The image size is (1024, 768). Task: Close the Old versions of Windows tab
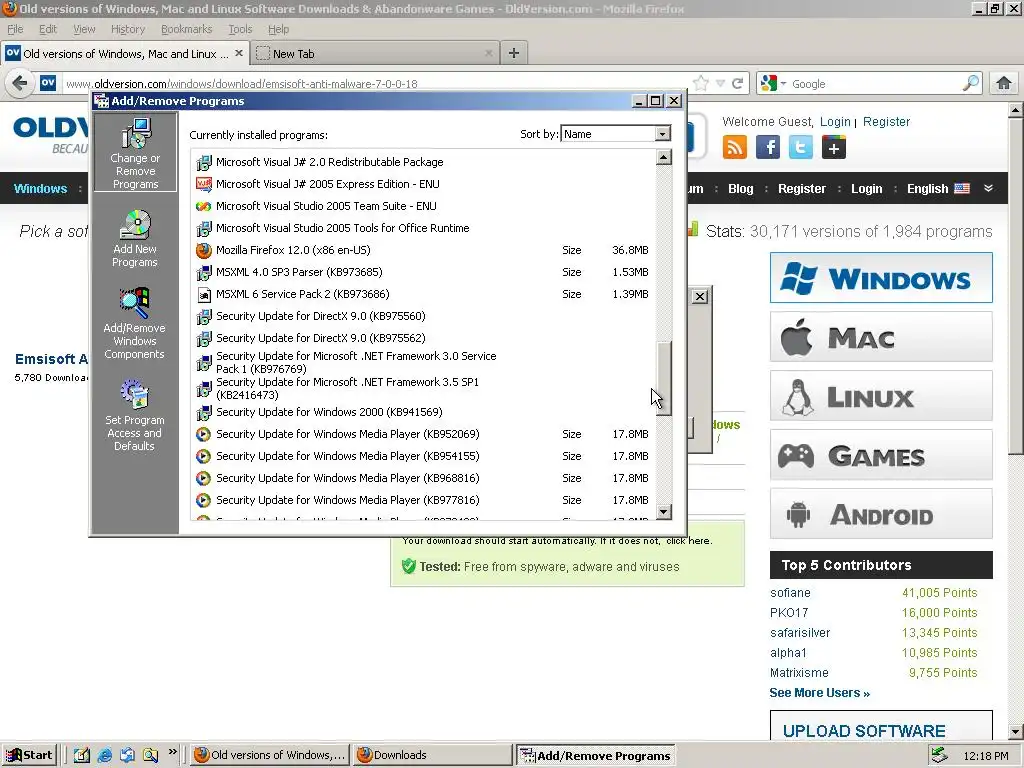tap(239, 53)
